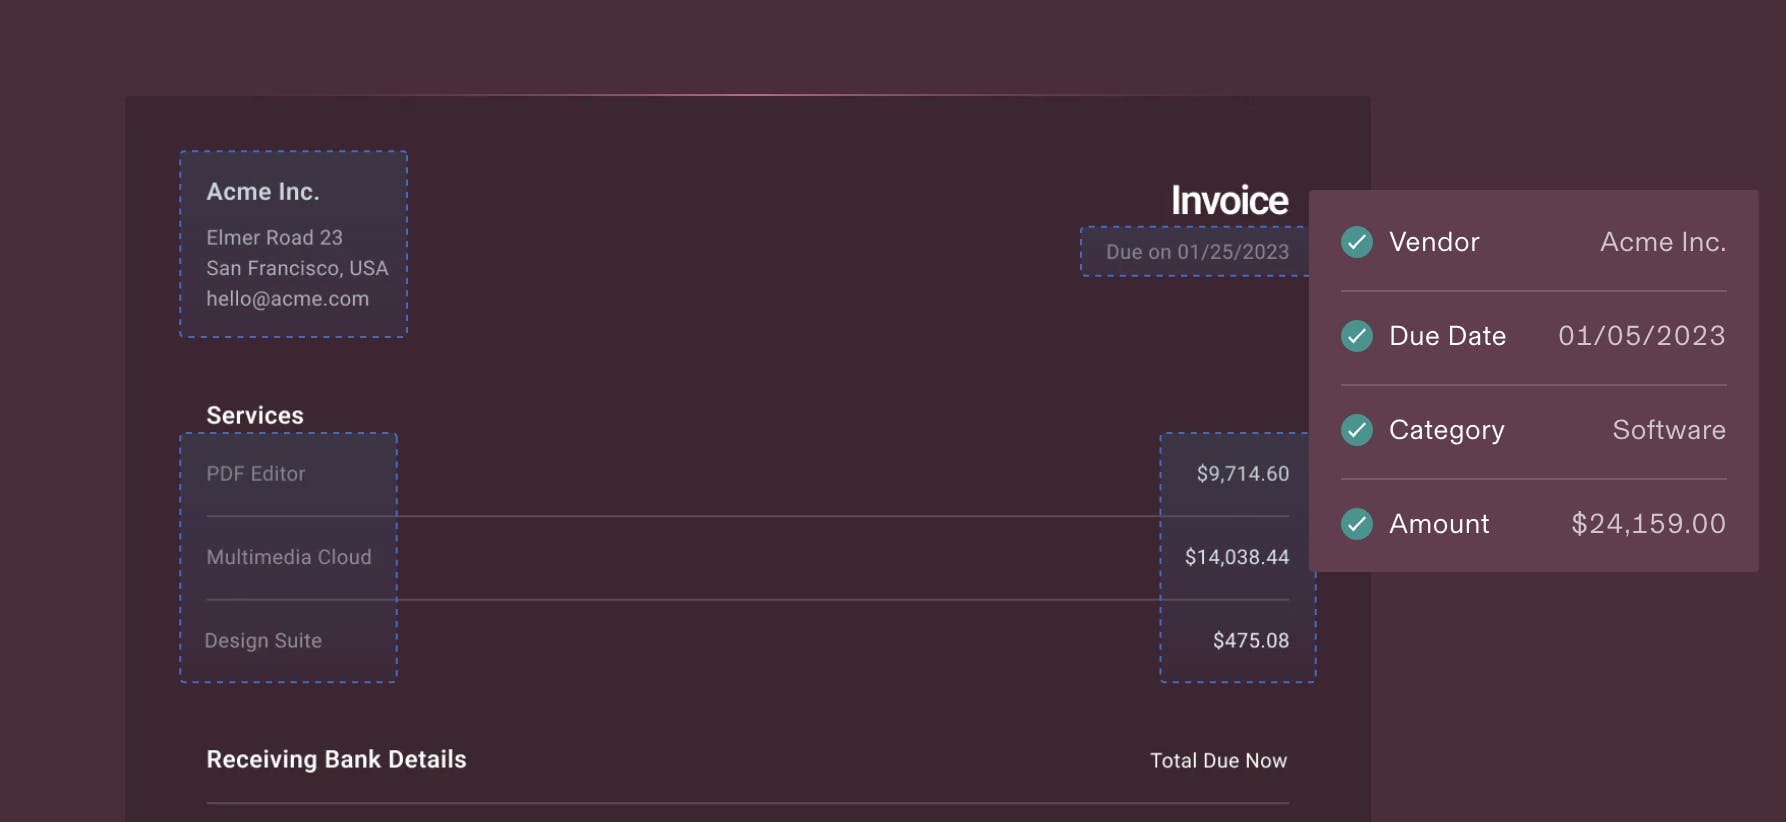Click the green checkmark beside Due Date
The image size is (1786, 822).
pyautogui.click(x=1357, y=336)
